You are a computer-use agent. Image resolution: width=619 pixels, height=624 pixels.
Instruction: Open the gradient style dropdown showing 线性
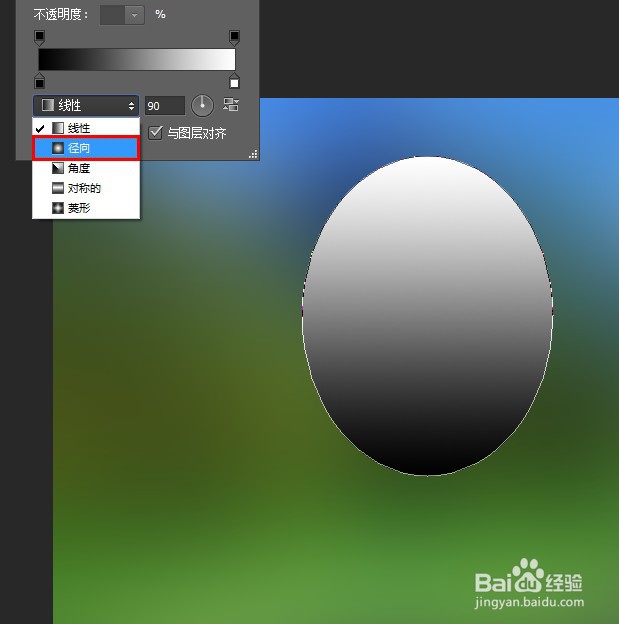click(86, 105)
